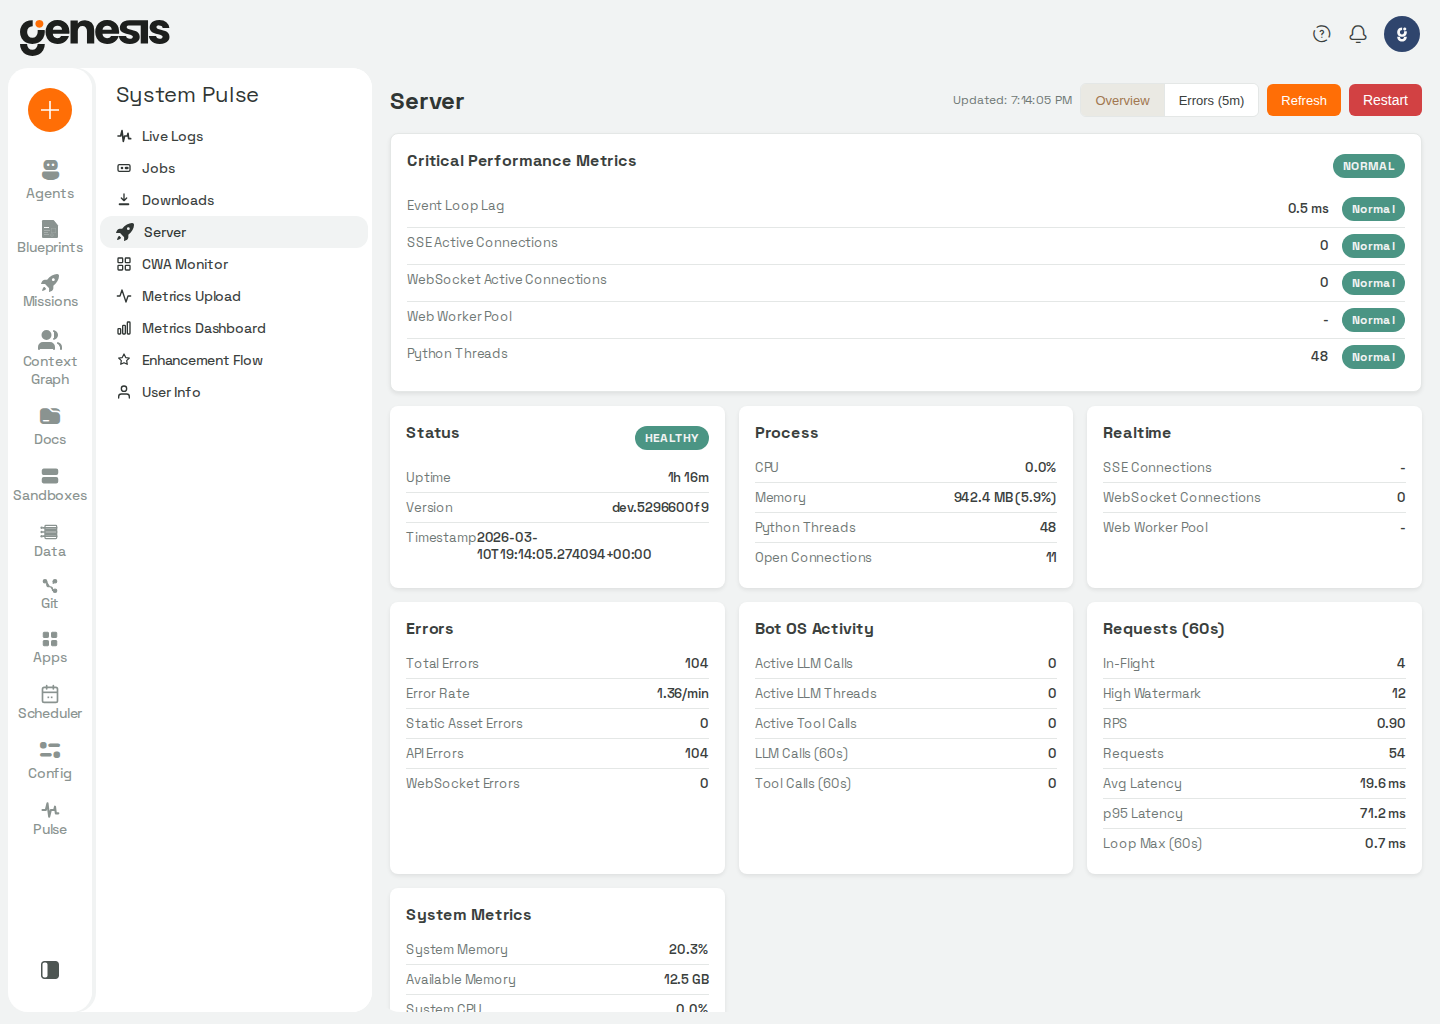
Task: Click the Error Rate value 1.36/min
Action: pyautogui.click(x=682, y=693)
